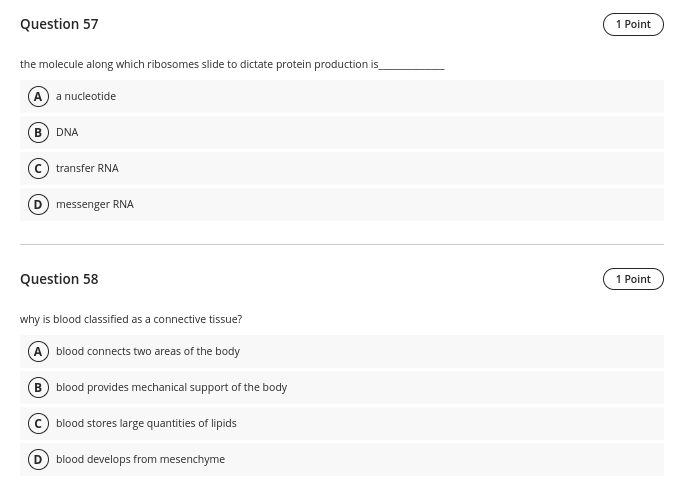Click 'blood stores large quantities of lipids'
678x481 pixels.
(146, 424)
